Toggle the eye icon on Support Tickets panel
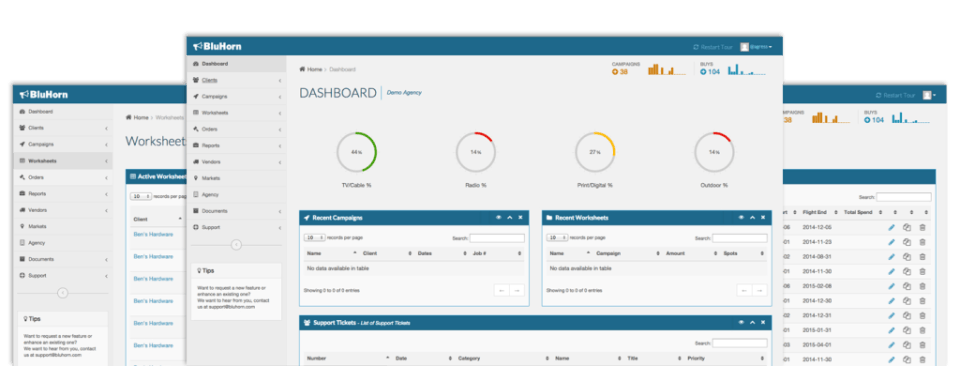 click(741, 322)
